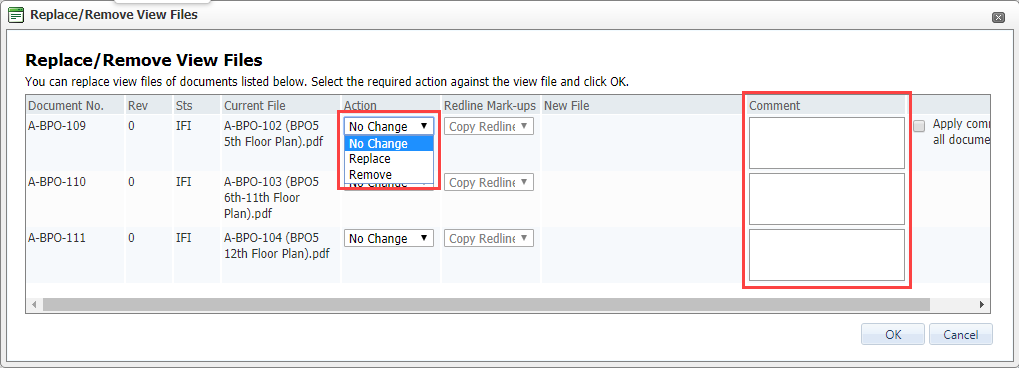Image resolution: width=1019 pixels, height=368 pixels.
Task: Open Redline Mark-ups dropdown for A-BPO-111
Action: click(x=489, y=238)
